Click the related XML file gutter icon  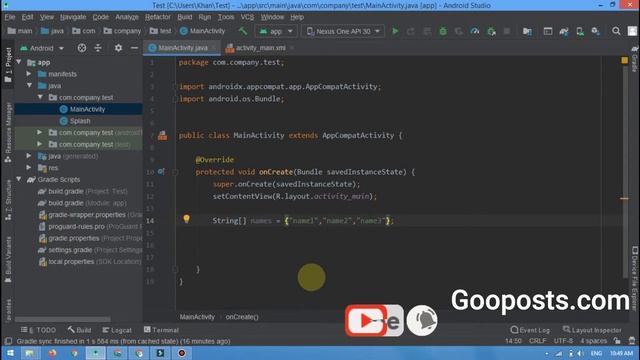tap(162, 135)
